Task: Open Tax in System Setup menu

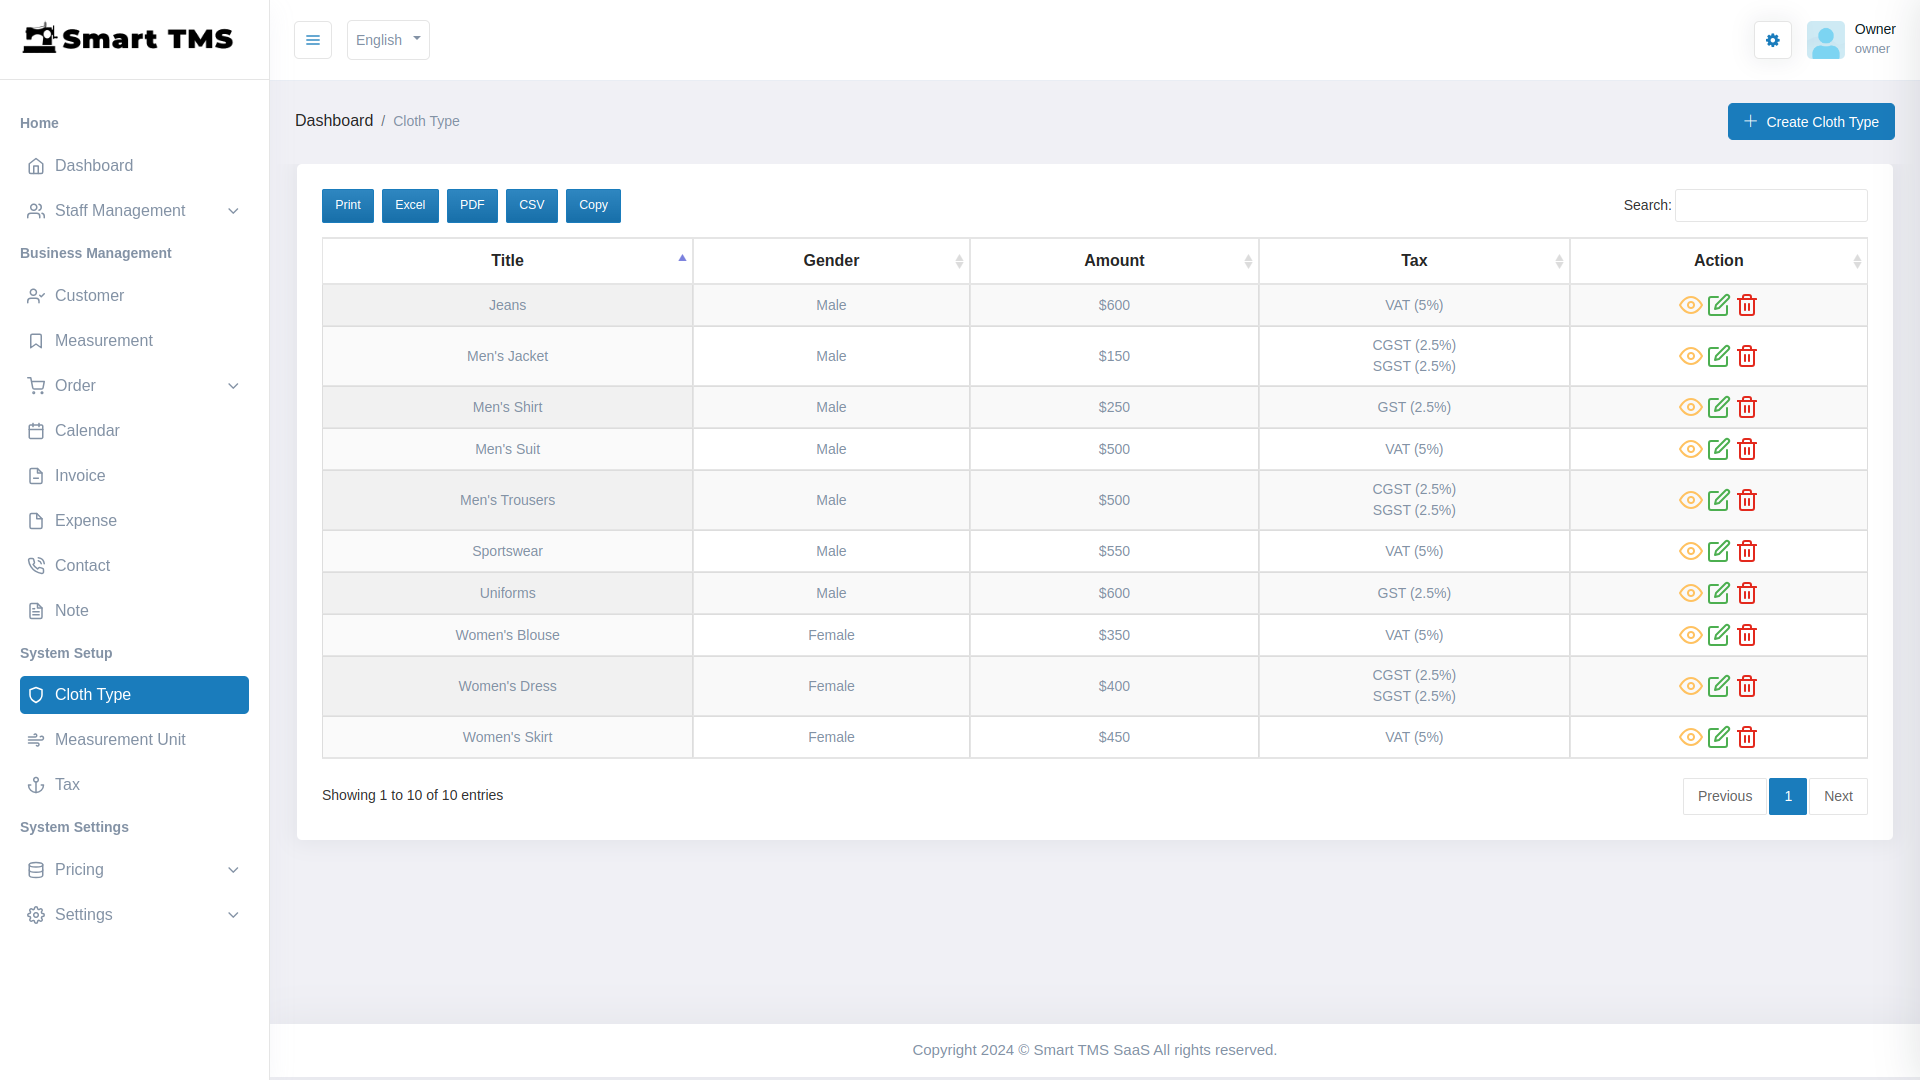Action: point(67,784)
